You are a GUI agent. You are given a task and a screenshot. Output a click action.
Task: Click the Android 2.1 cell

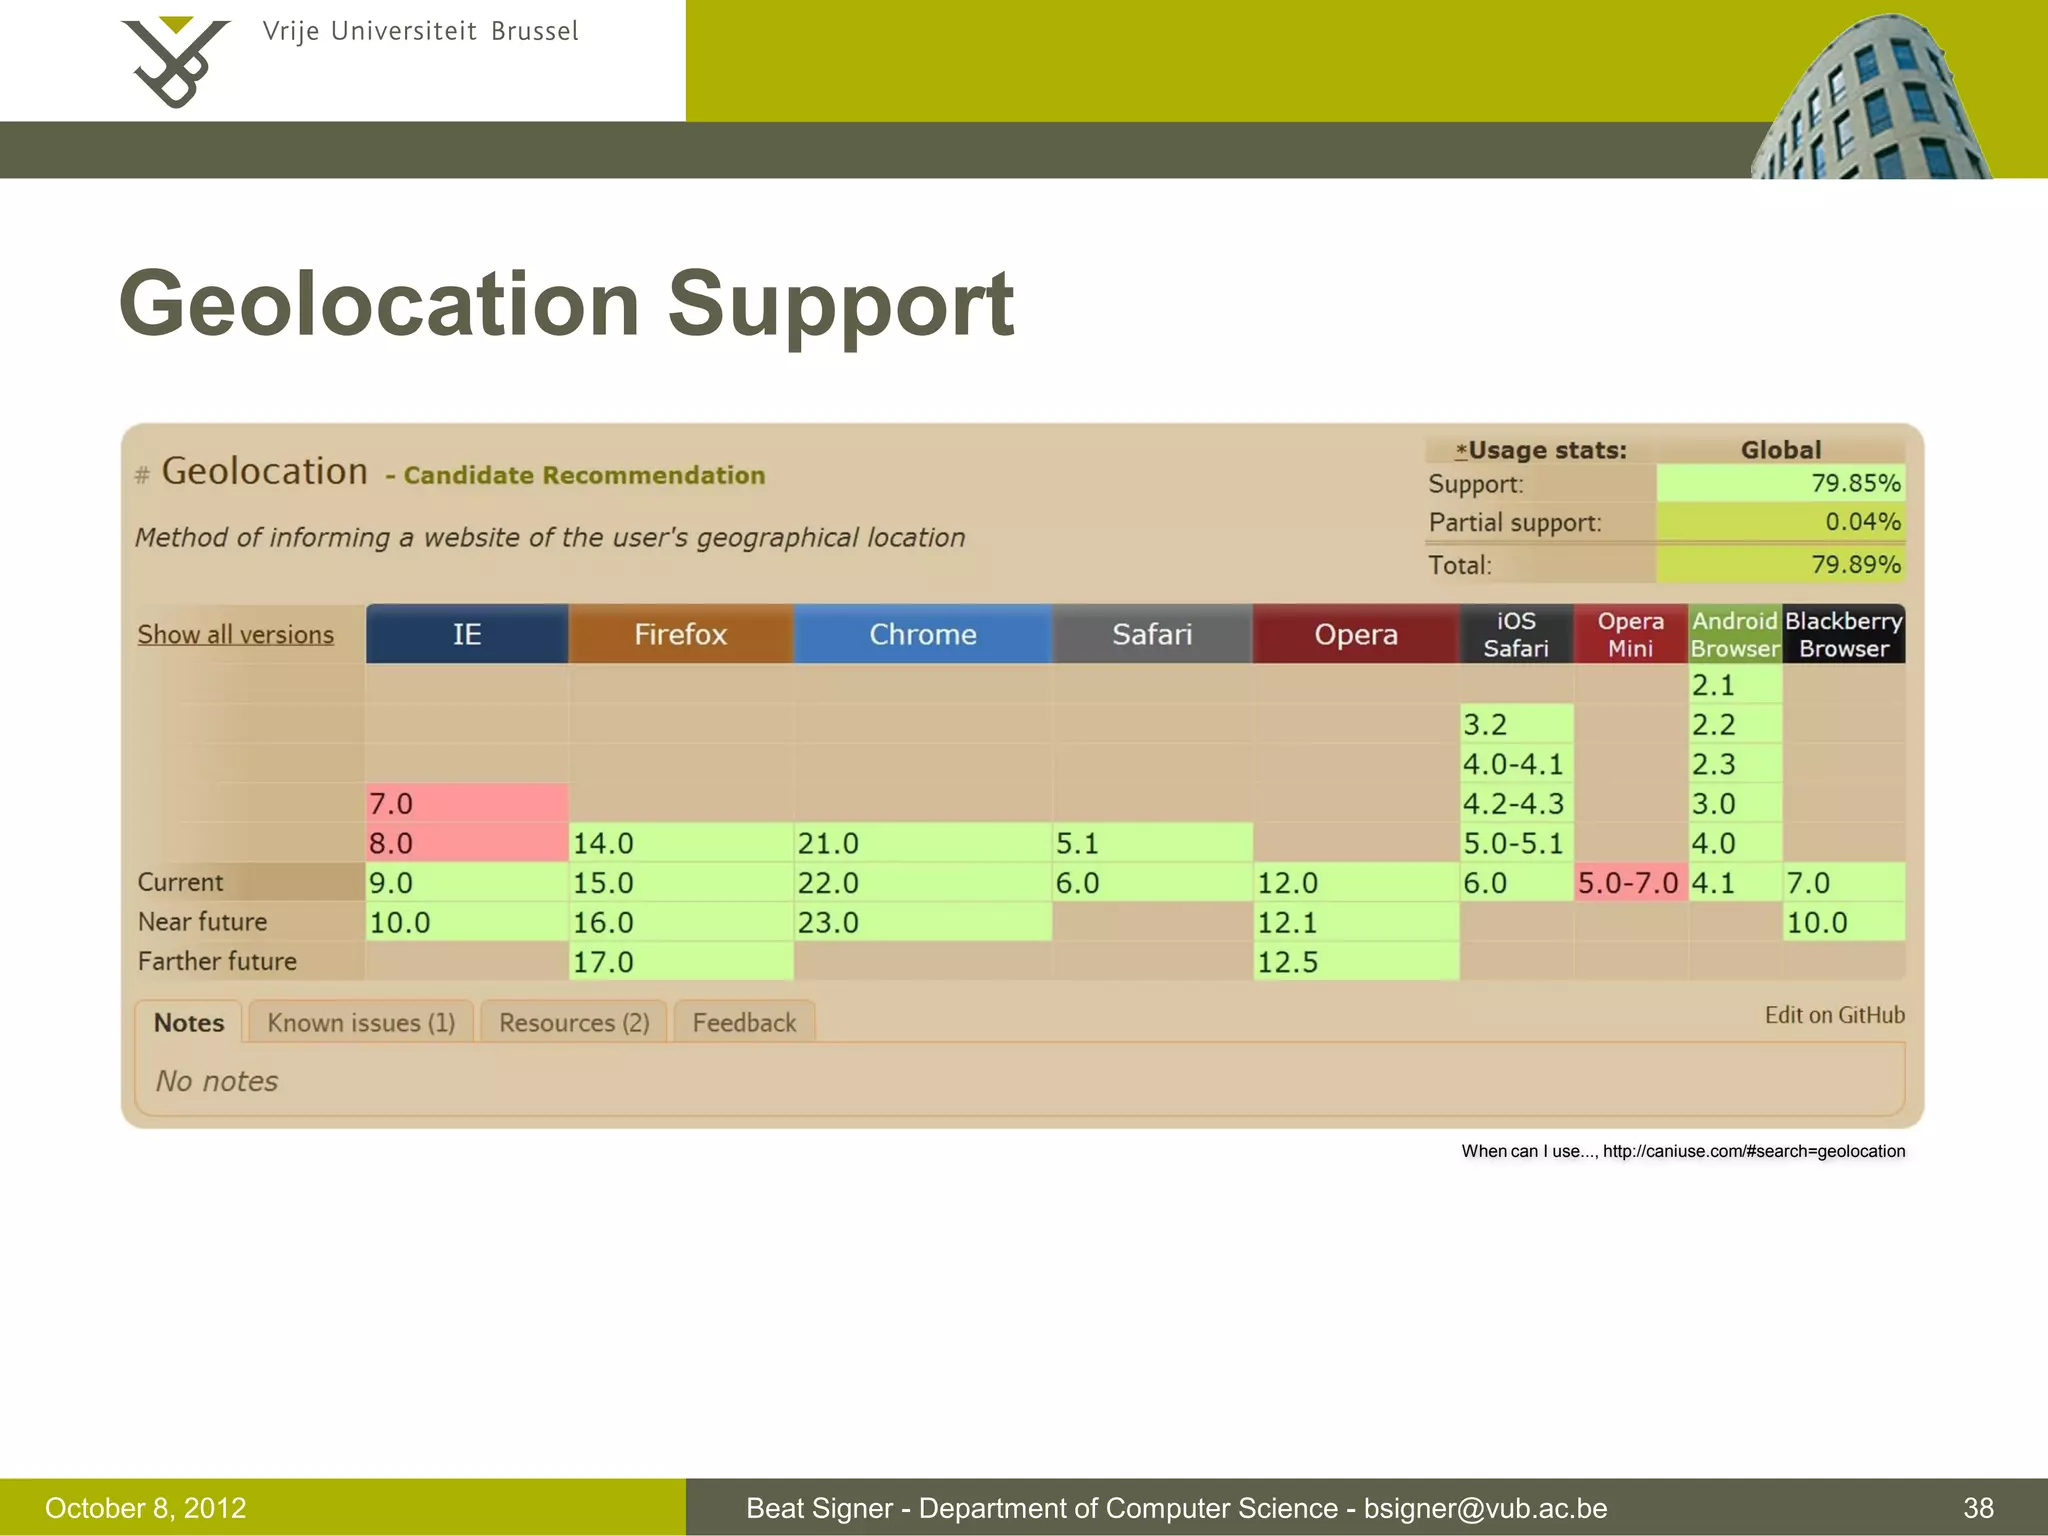[x=1735, y=685]
